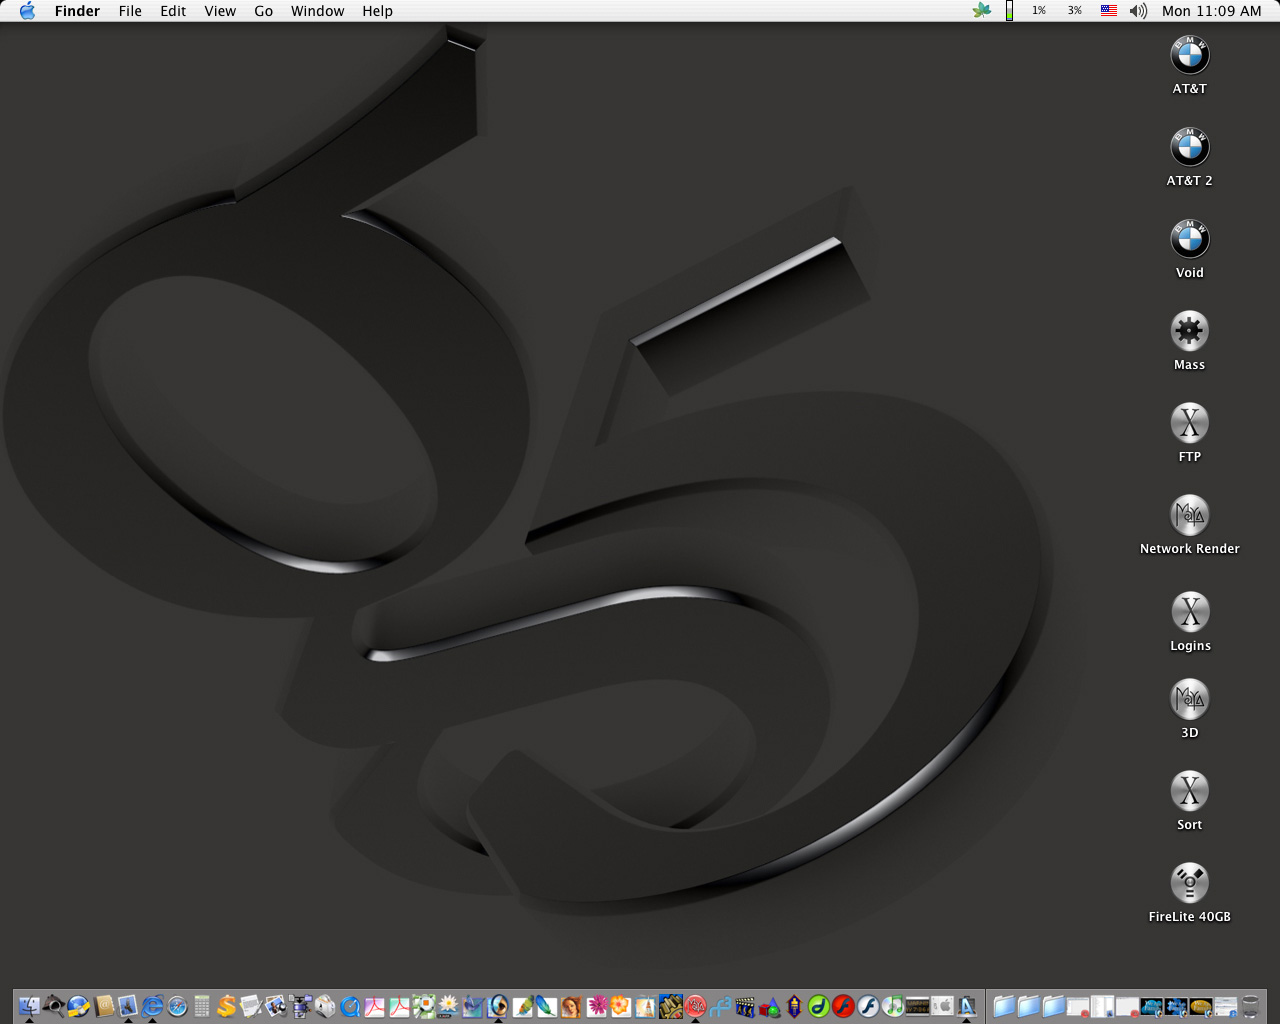Viewport: 1280px width, 1024px height.
Task: Open the volume control in menu bar
Action: click(x=1138, y=11)
